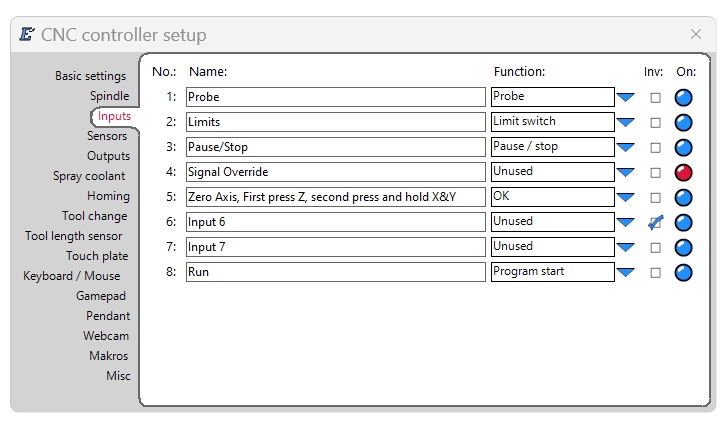Click the blue On indicator for Pause/Stop input

pyautogui.click(x=683, y=148)
